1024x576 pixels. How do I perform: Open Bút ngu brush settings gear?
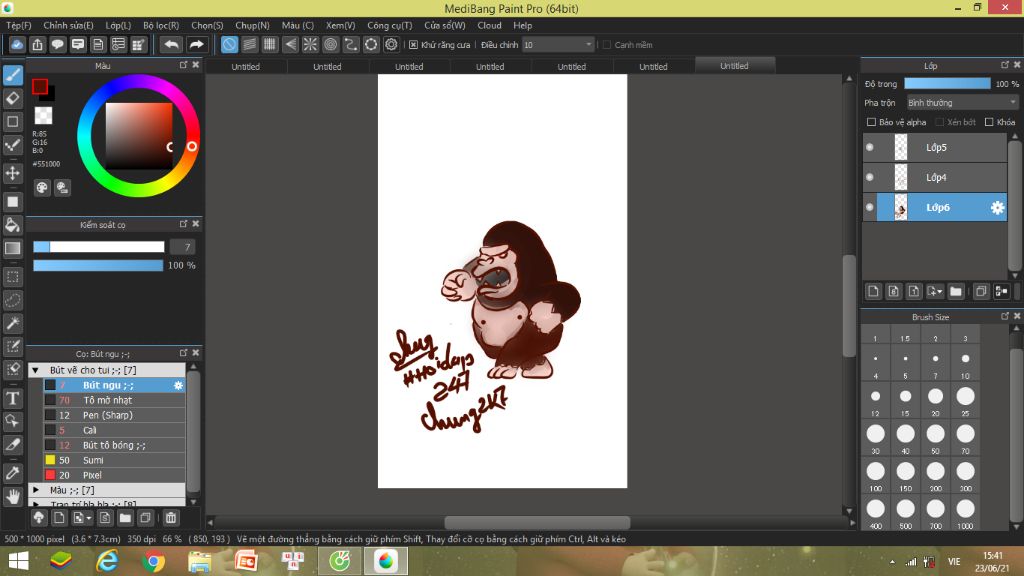coord(178,385)
